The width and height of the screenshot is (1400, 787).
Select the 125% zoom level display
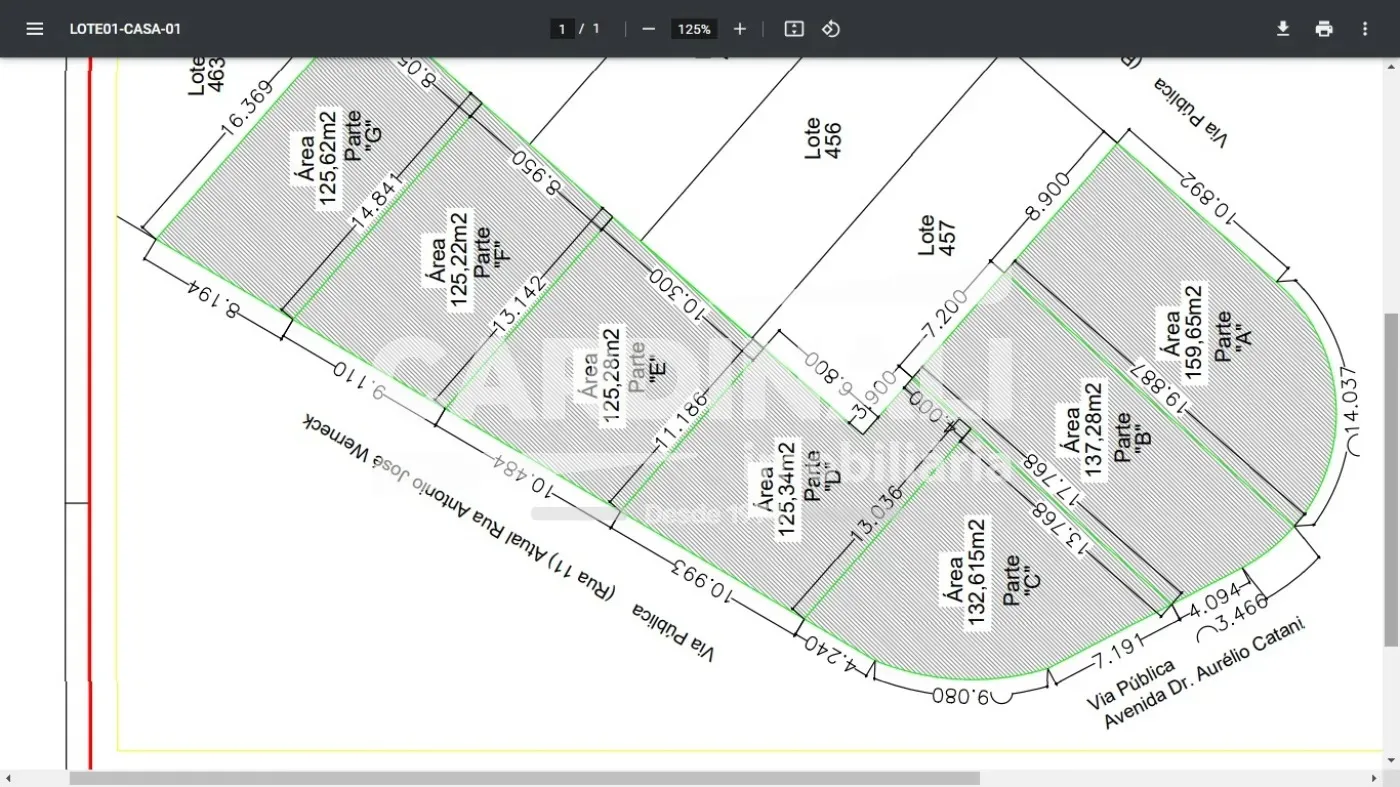[694, 28]
